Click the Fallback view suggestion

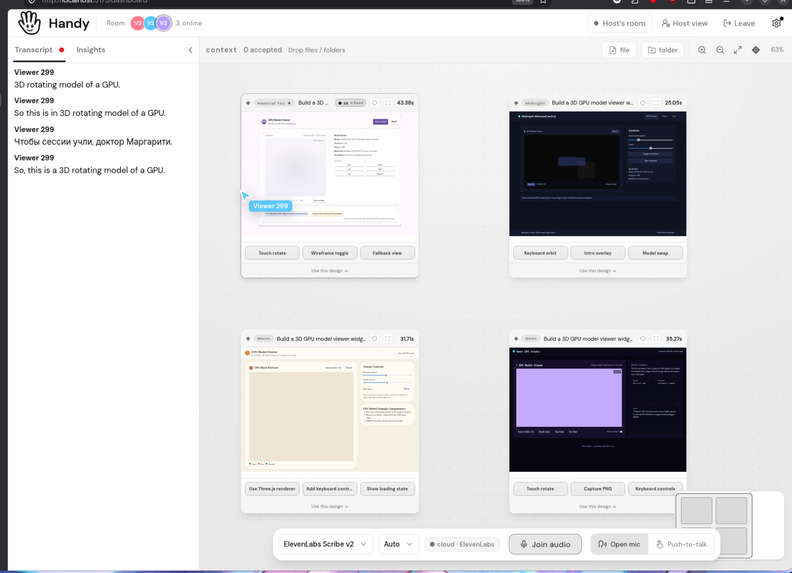click(x=387, y=253)
